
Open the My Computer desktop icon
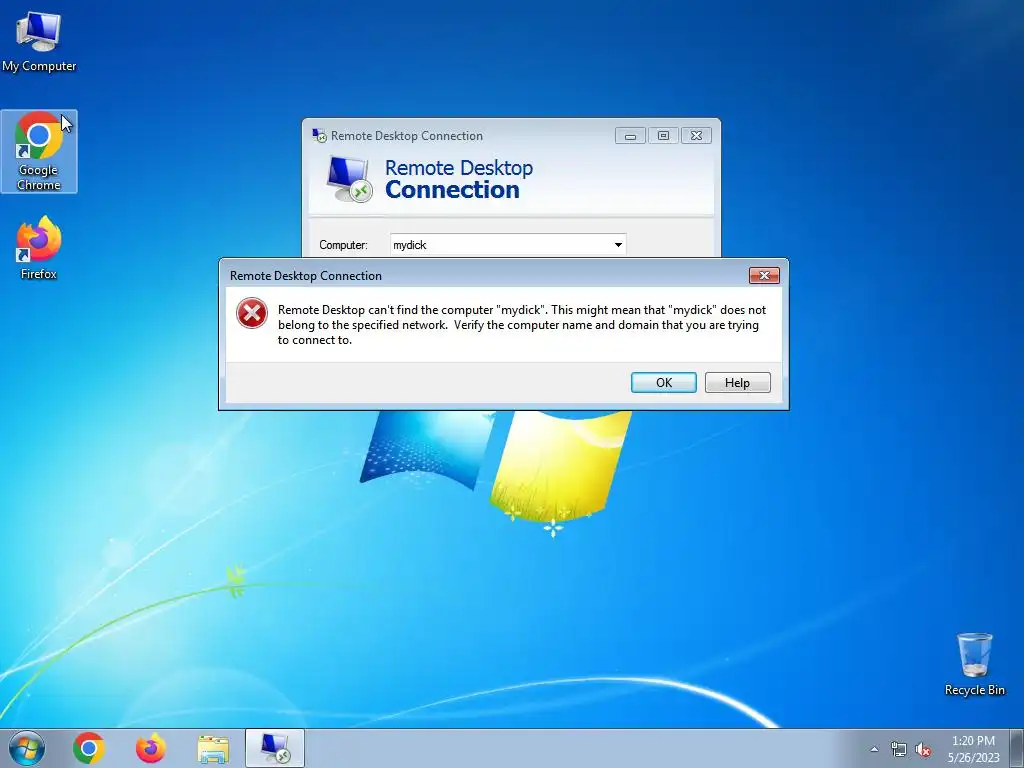click(x=39, y=42)
